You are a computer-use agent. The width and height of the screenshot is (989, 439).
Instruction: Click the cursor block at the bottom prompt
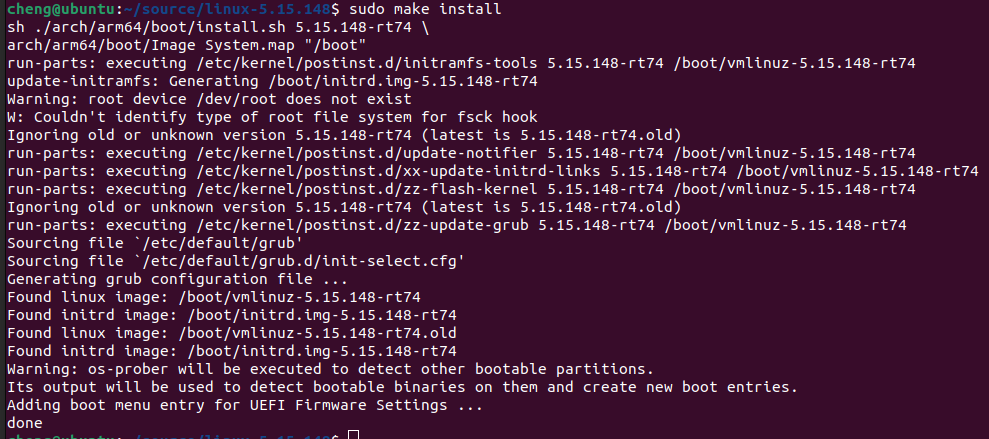coord(353,437)
